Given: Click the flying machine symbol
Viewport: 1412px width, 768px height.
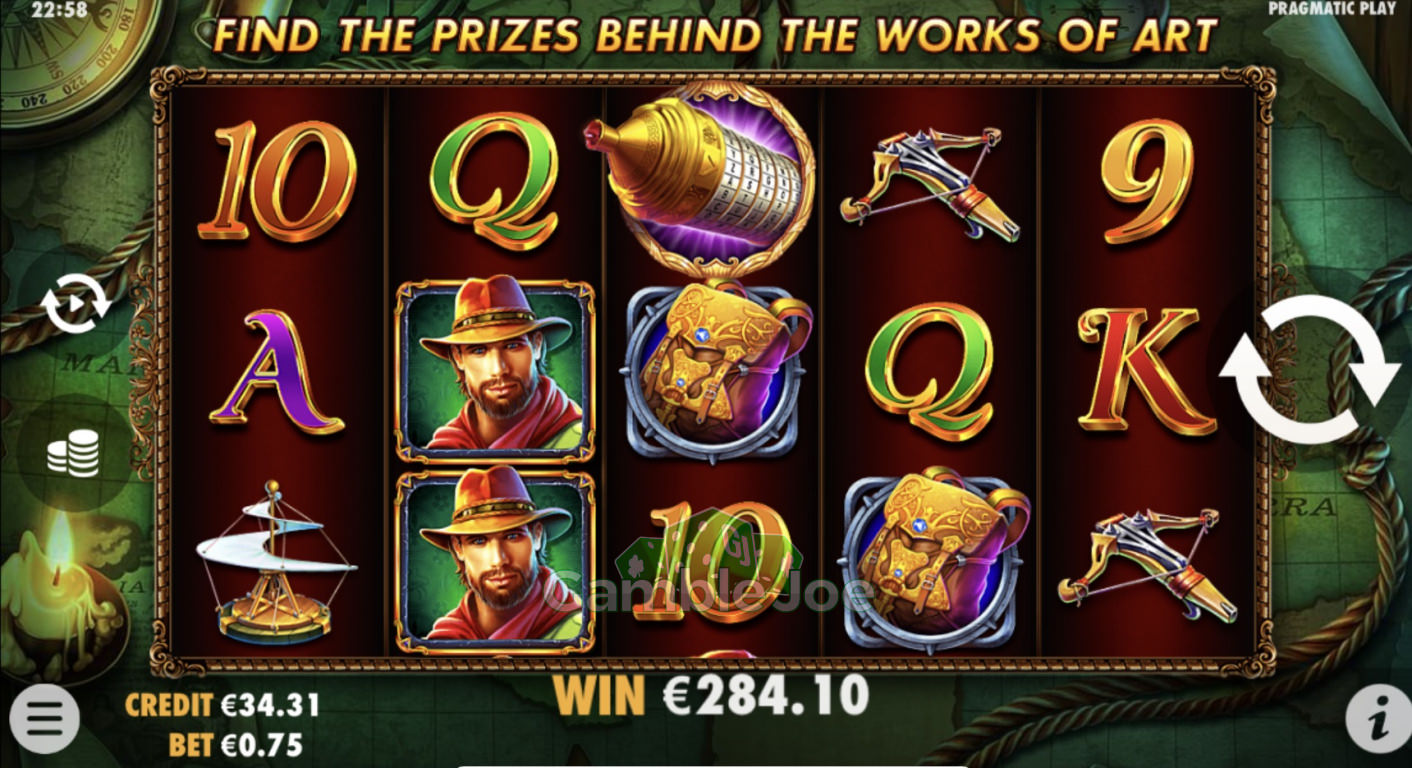Looking at the screenshot, I should pyautogui.click(x=276, y=562).
